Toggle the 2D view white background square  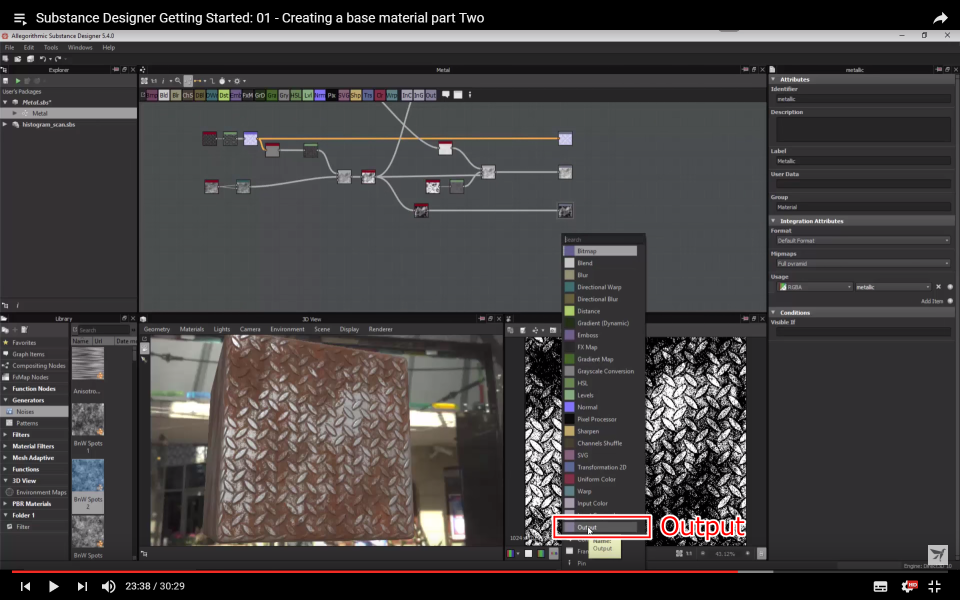click(528, 553)
